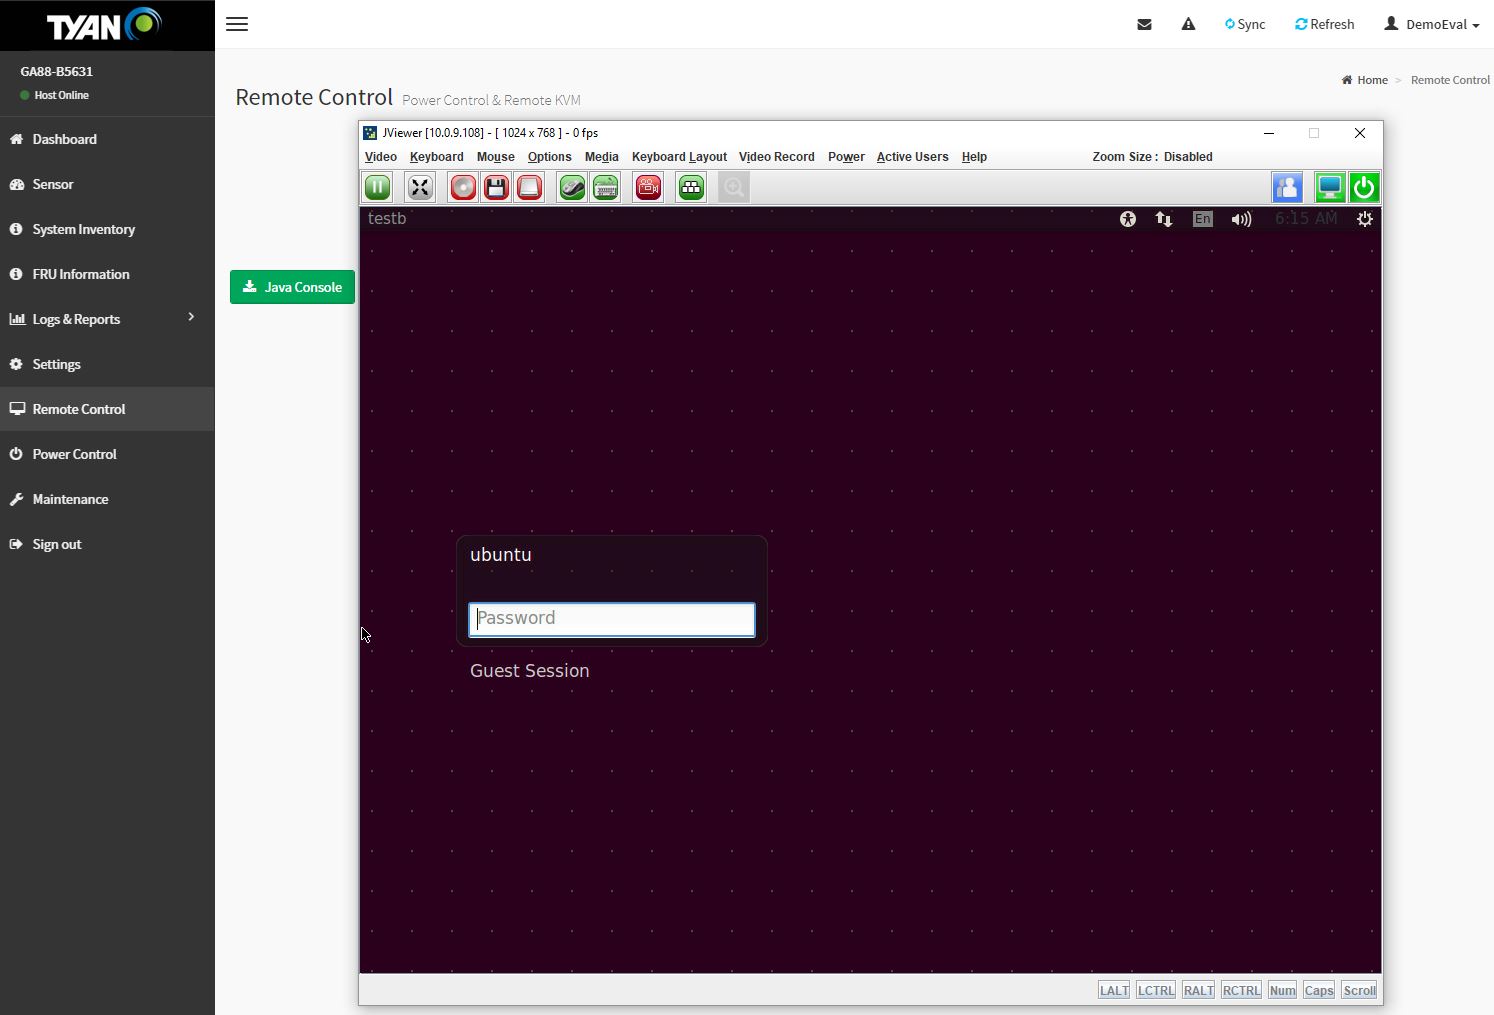Click the green monitor host display icon
Image resolution: width=1494 pixels, height=1015 pixels.
click(1329, 187)
